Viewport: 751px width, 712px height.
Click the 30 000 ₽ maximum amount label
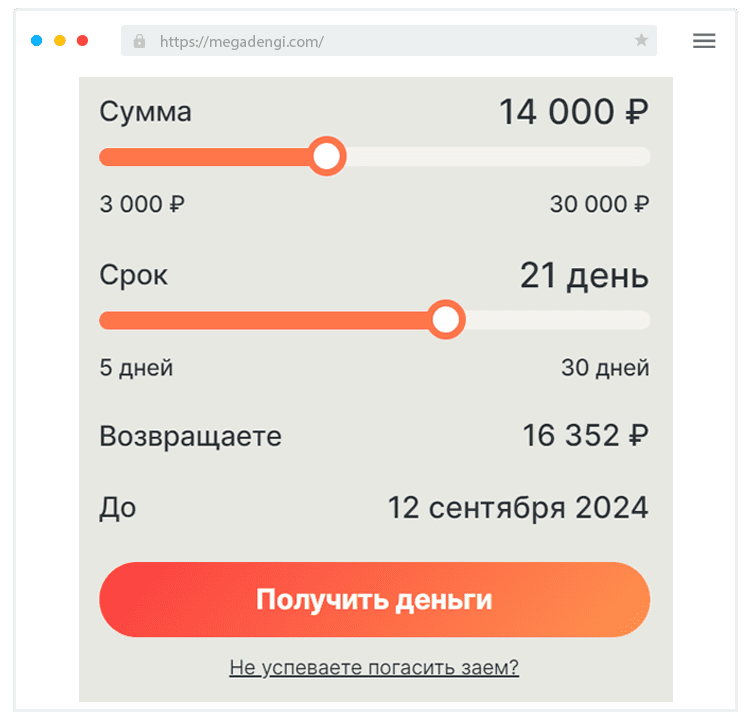click(599, 204)
